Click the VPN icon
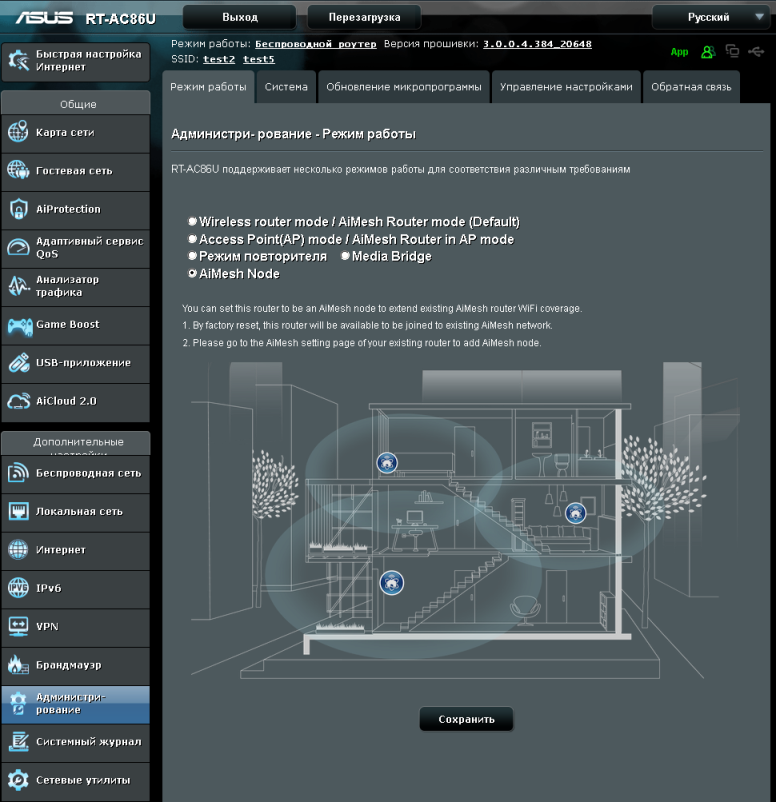Image resolution: width=776 pixels, height=802 pixels. coord(18,626)
